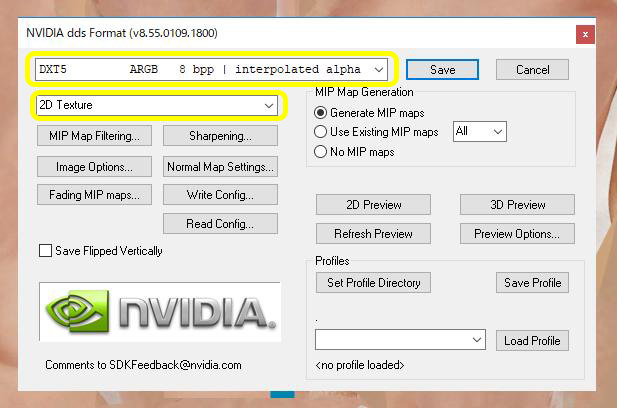Open Sharpening settings
The image size is (617, 408).
pyautogui.click(x=220, y=136)
